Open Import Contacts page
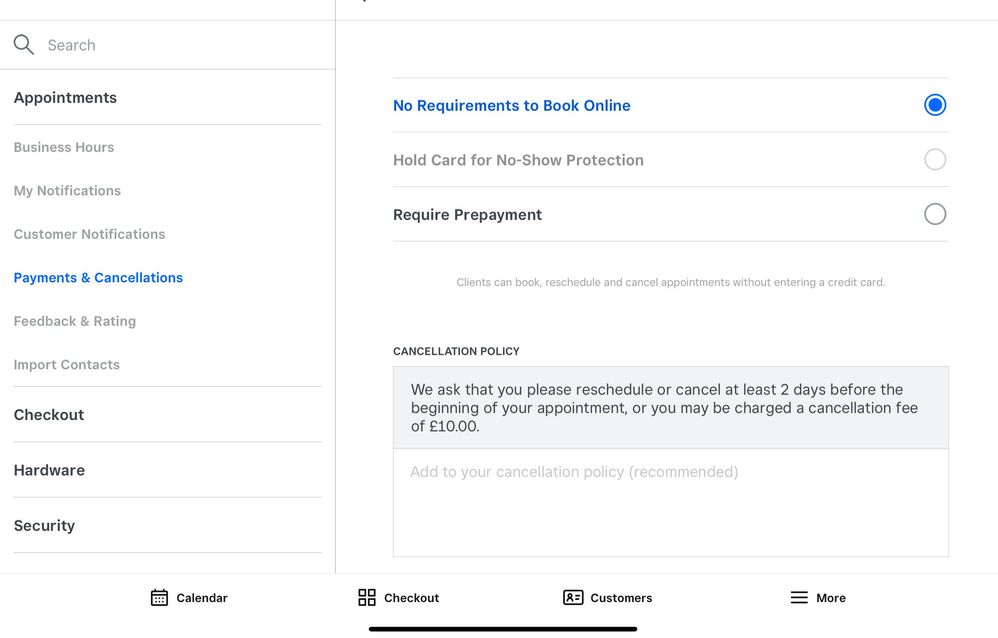The width and height of the screenshot is (998, 638). coord(67,365)
